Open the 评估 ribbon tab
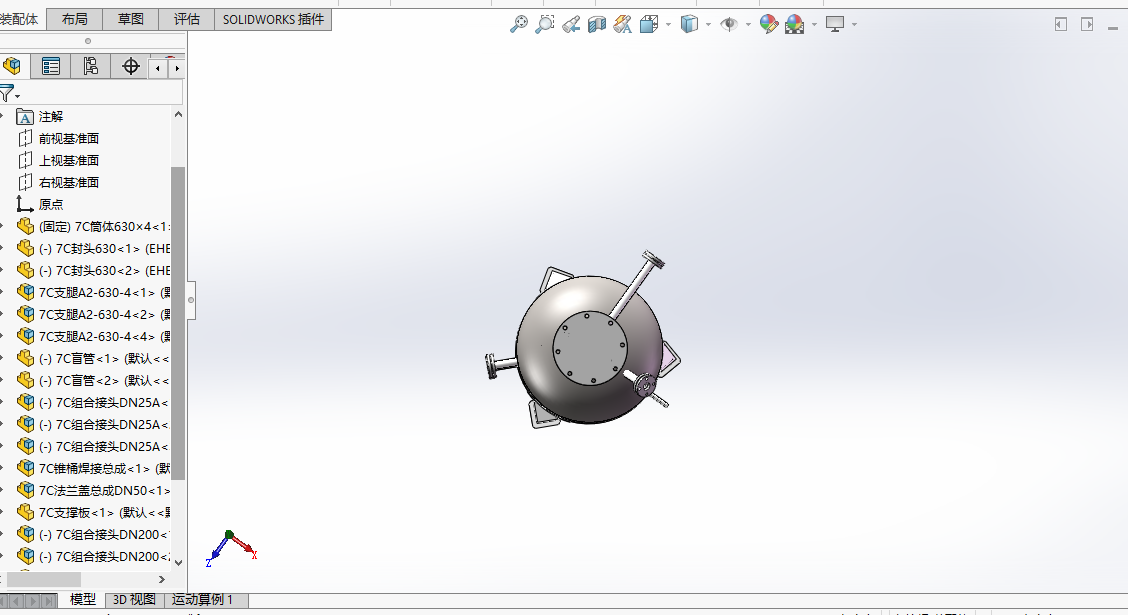1128x615 pixels. tap(186, 19)
